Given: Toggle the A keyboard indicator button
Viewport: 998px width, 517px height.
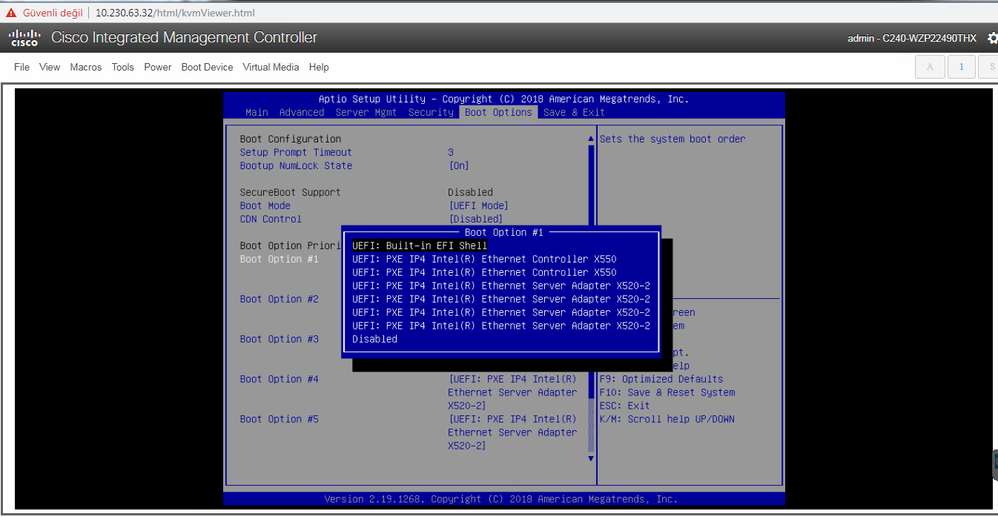Looking at the screenshot, I should (929, 67).
